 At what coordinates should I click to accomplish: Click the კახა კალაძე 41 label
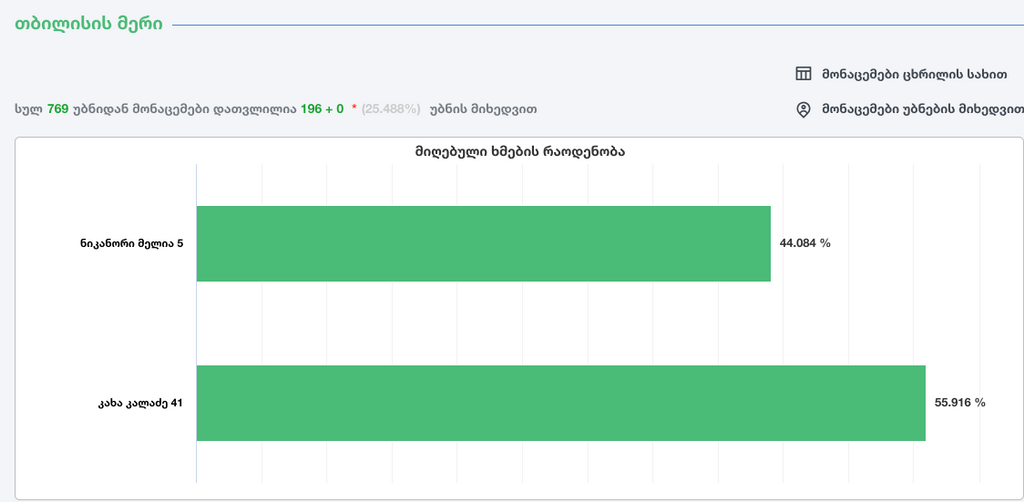coord(140,403)
